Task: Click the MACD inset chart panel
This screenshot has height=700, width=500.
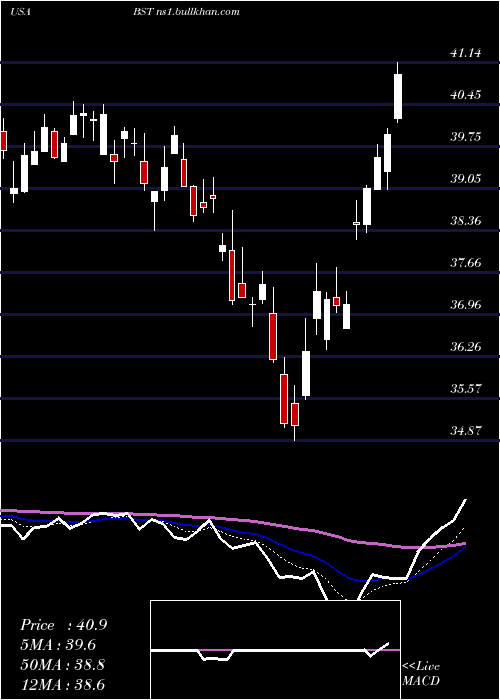Action: pyautogui.click(x=275, y=650)
